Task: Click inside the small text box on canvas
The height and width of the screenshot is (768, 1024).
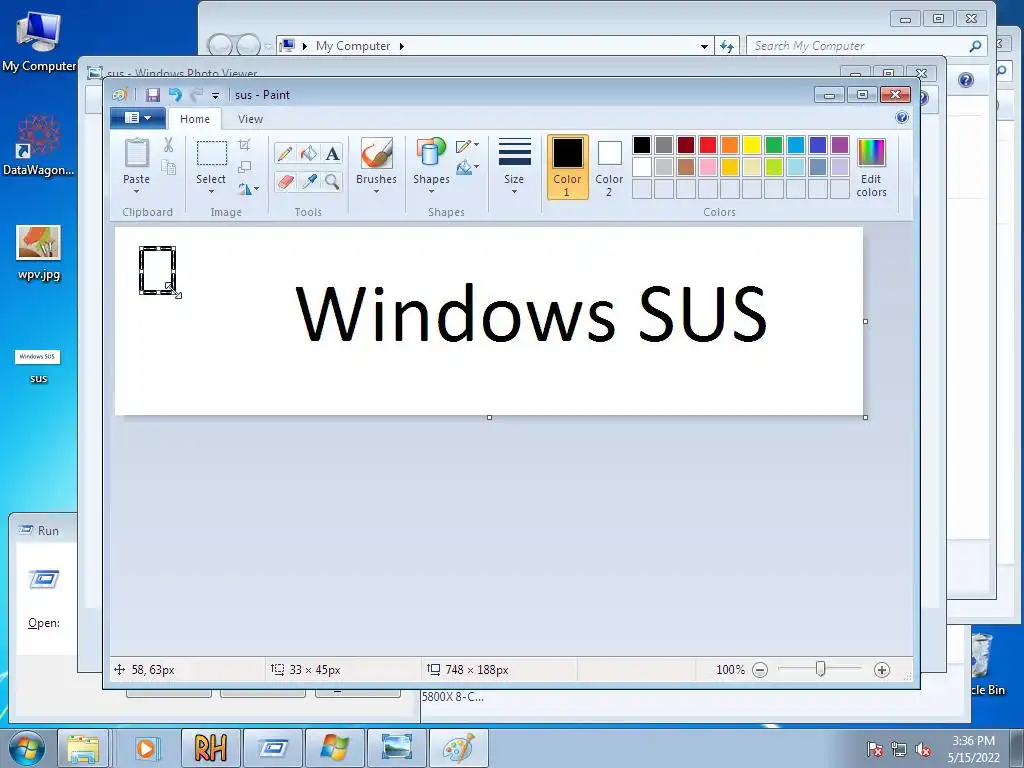Action: tap(157, 270)
